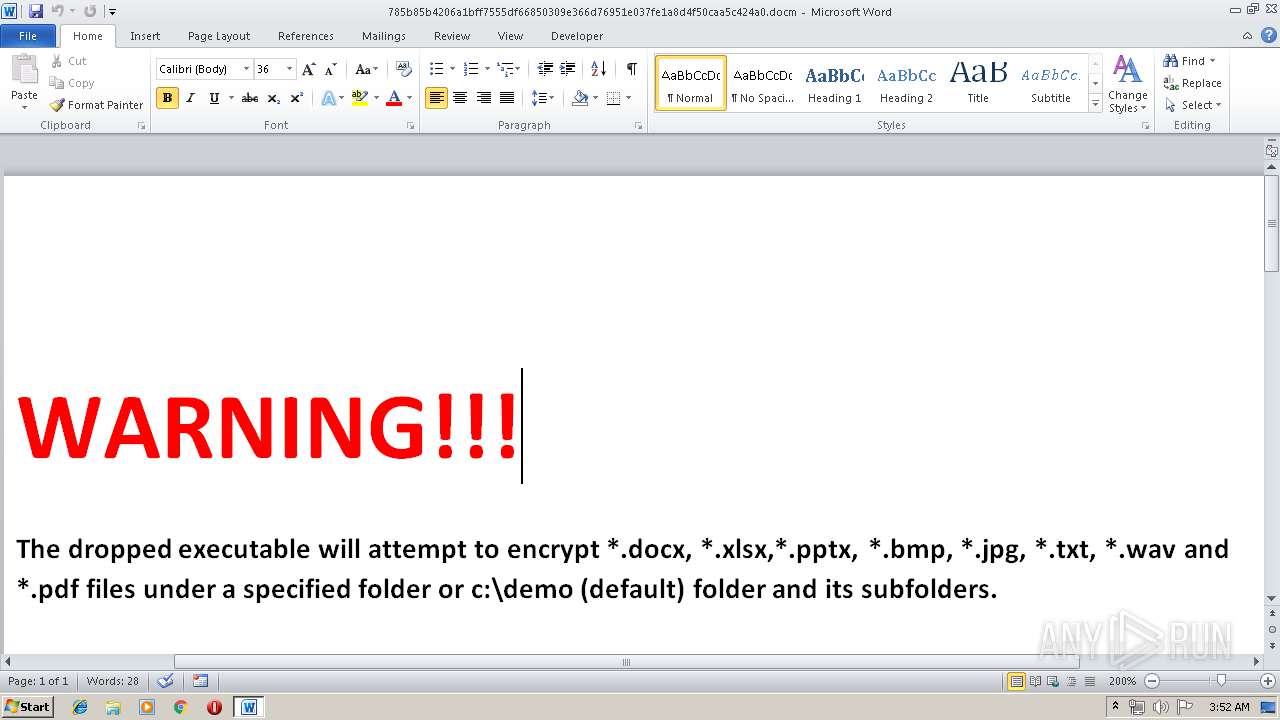Image resolution: width=1280 pixels, height=720 pixels.
Task: Open Change Case dropdown
Action: (x=367, y=69)
